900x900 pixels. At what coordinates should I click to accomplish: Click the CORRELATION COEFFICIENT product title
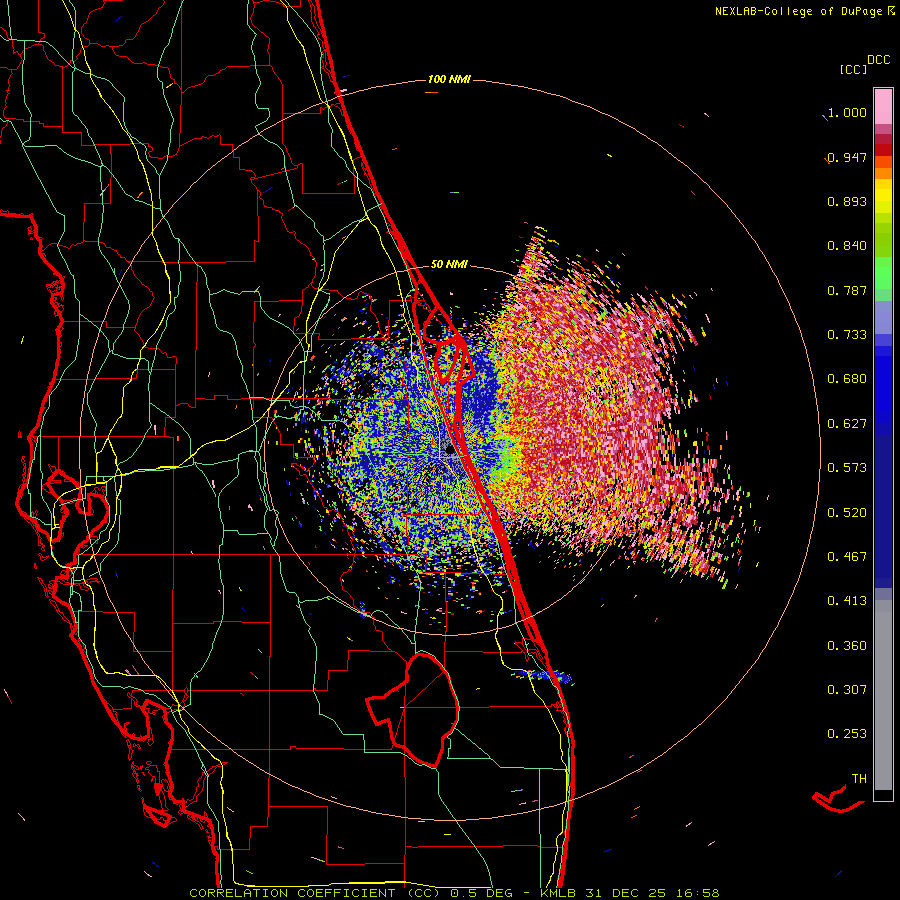point(315,893)
